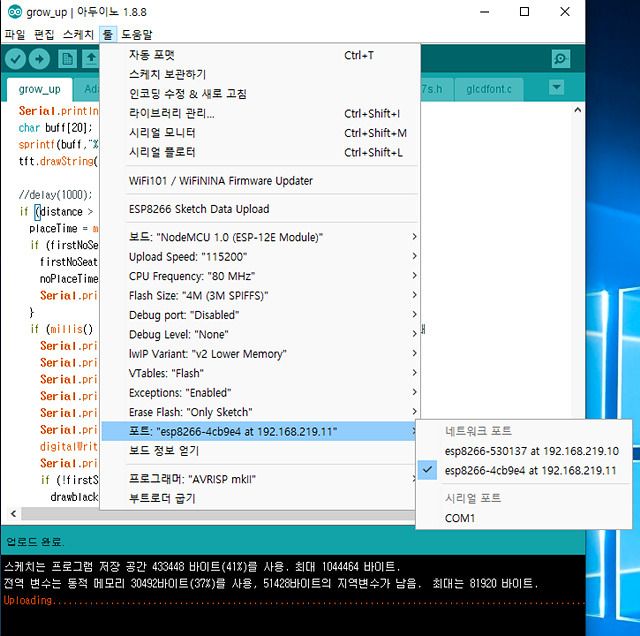Open 라이브러리 관리 menu item
The image size is (640, 636).
point(260,113)
